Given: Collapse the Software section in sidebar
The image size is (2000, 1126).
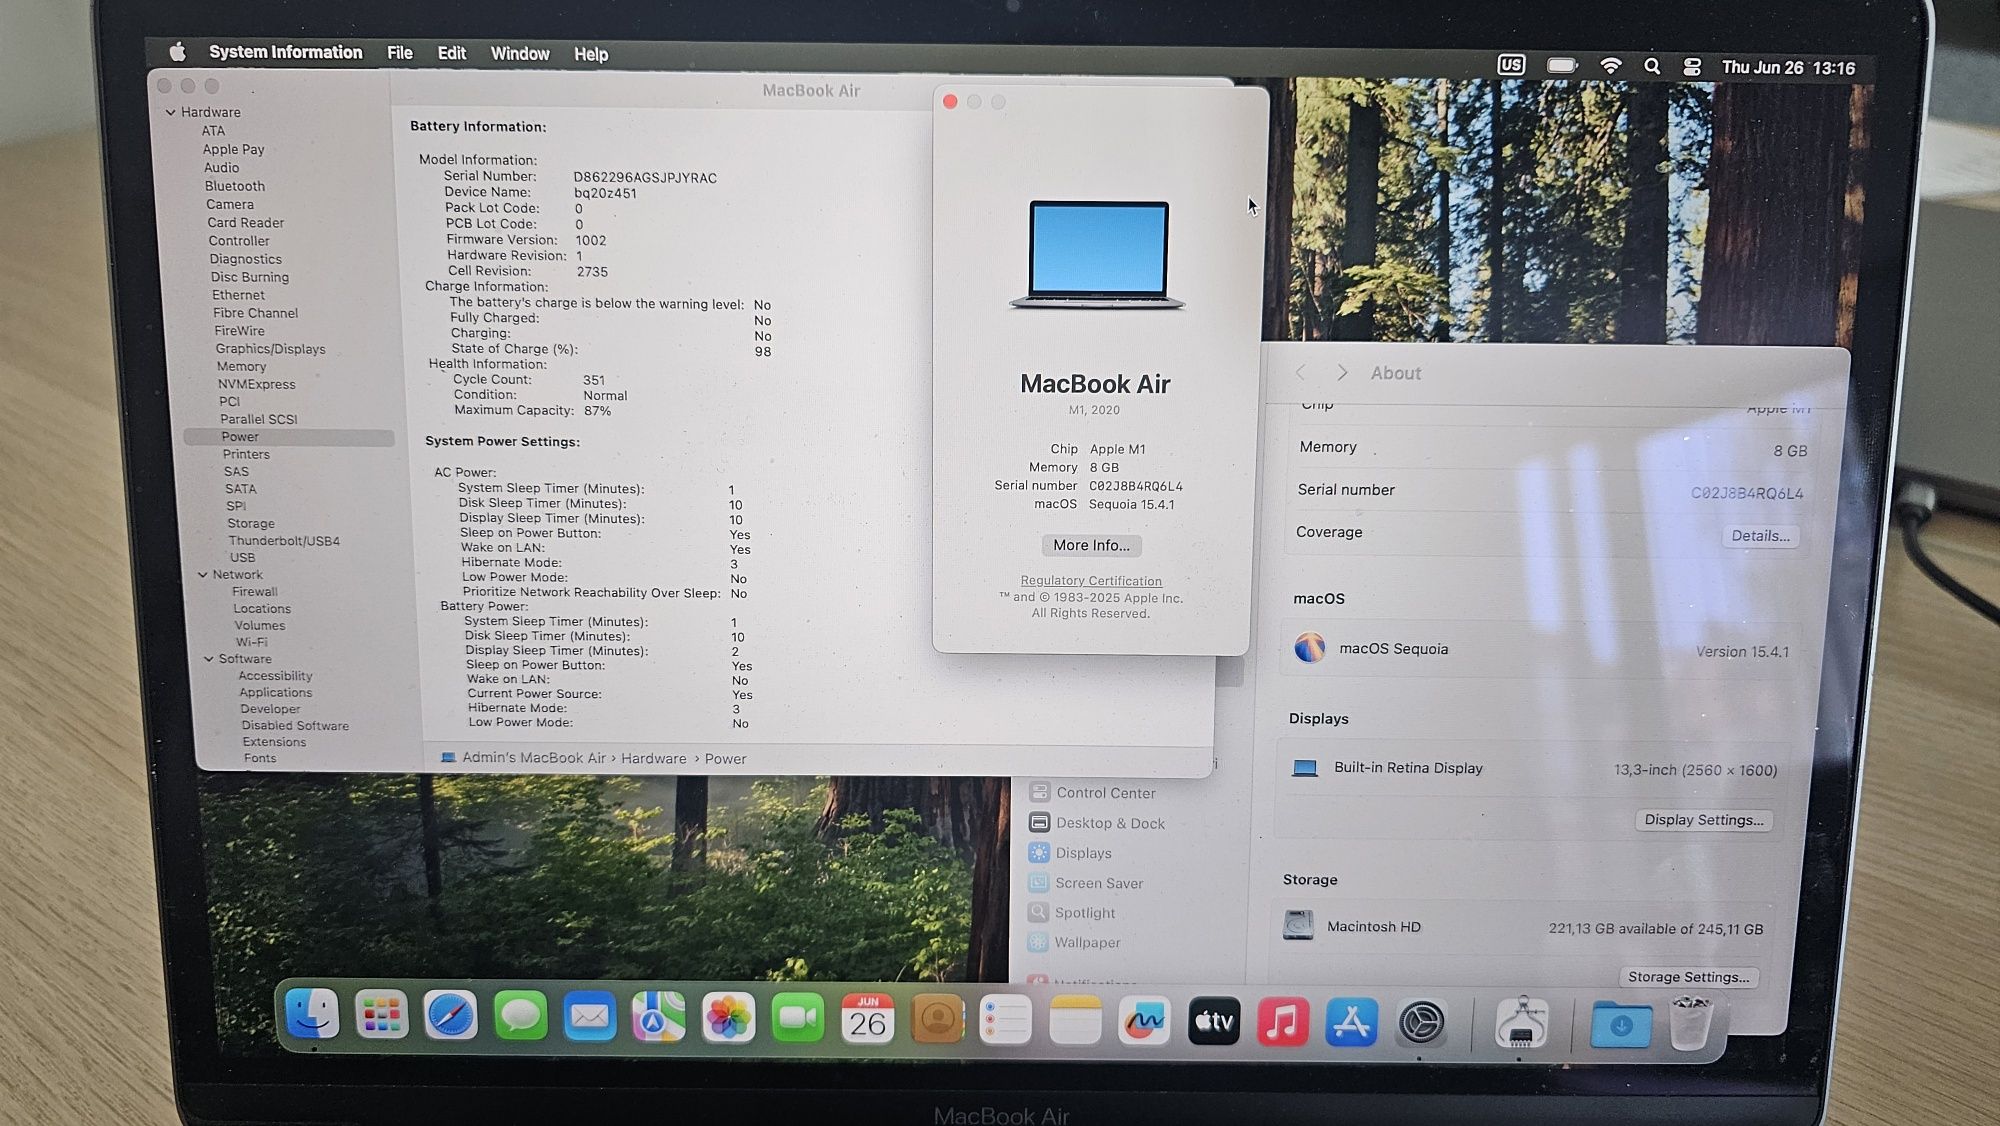Looking at the screenshot, I should tap(209, 659).
